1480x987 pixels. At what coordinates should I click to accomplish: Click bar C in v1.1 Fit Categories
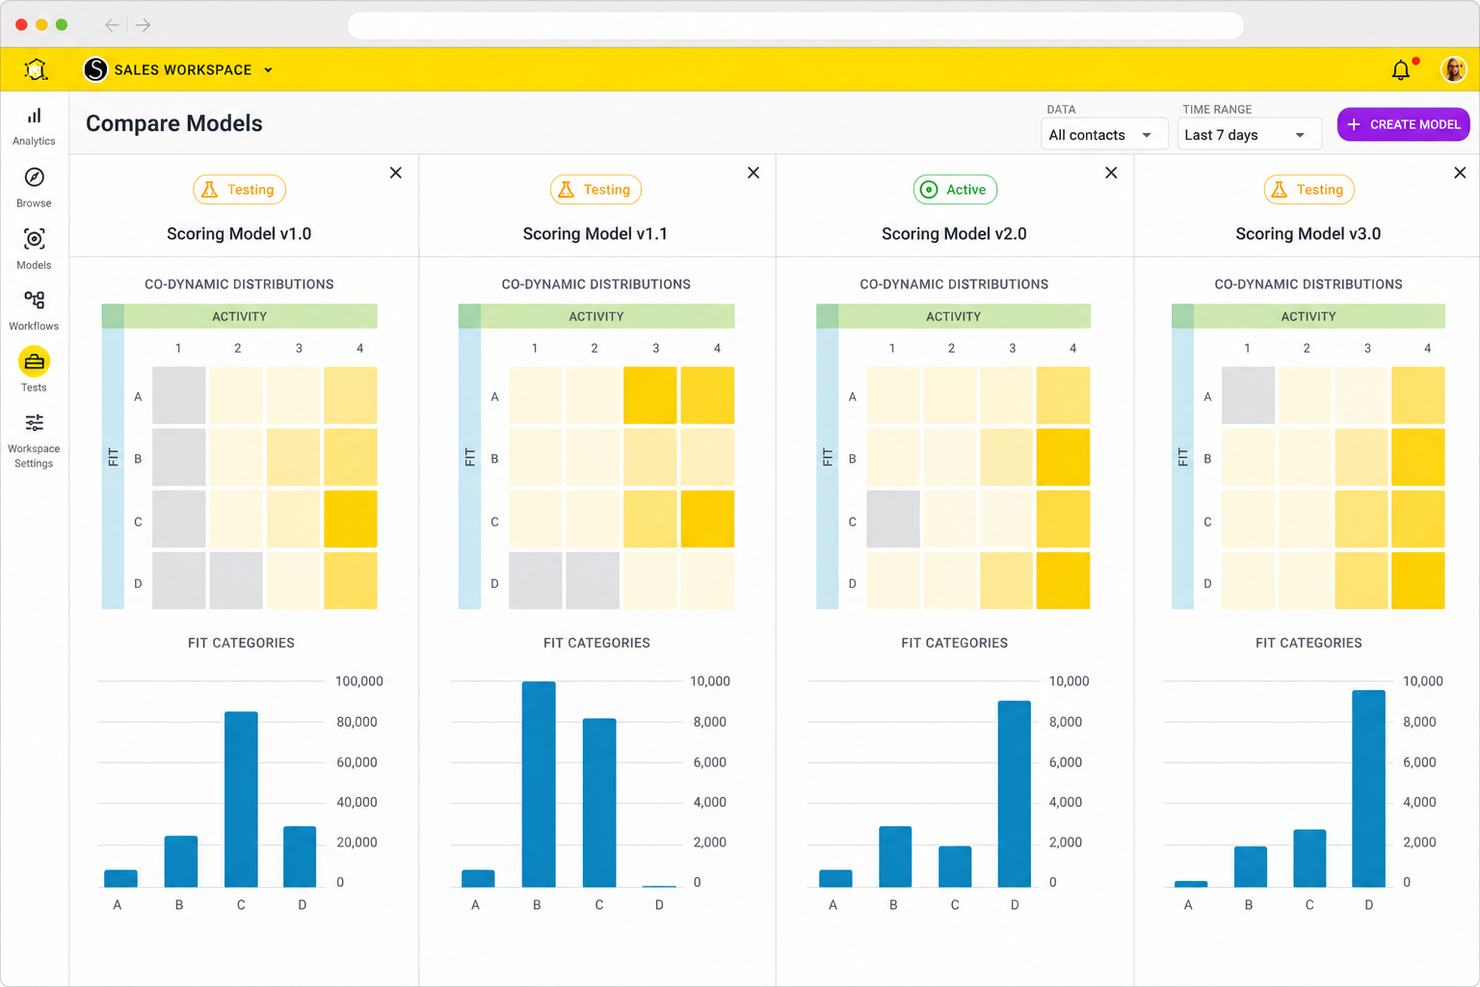coord(599,803)
